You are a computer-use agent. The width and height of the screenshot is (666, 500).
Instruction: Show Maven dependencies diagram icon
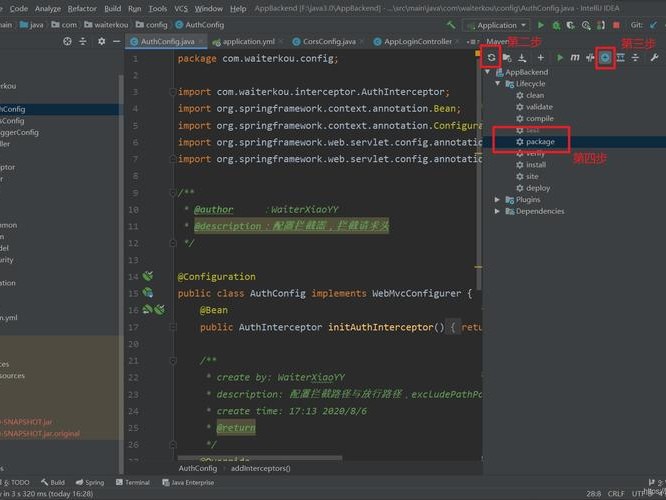(621, 57)
